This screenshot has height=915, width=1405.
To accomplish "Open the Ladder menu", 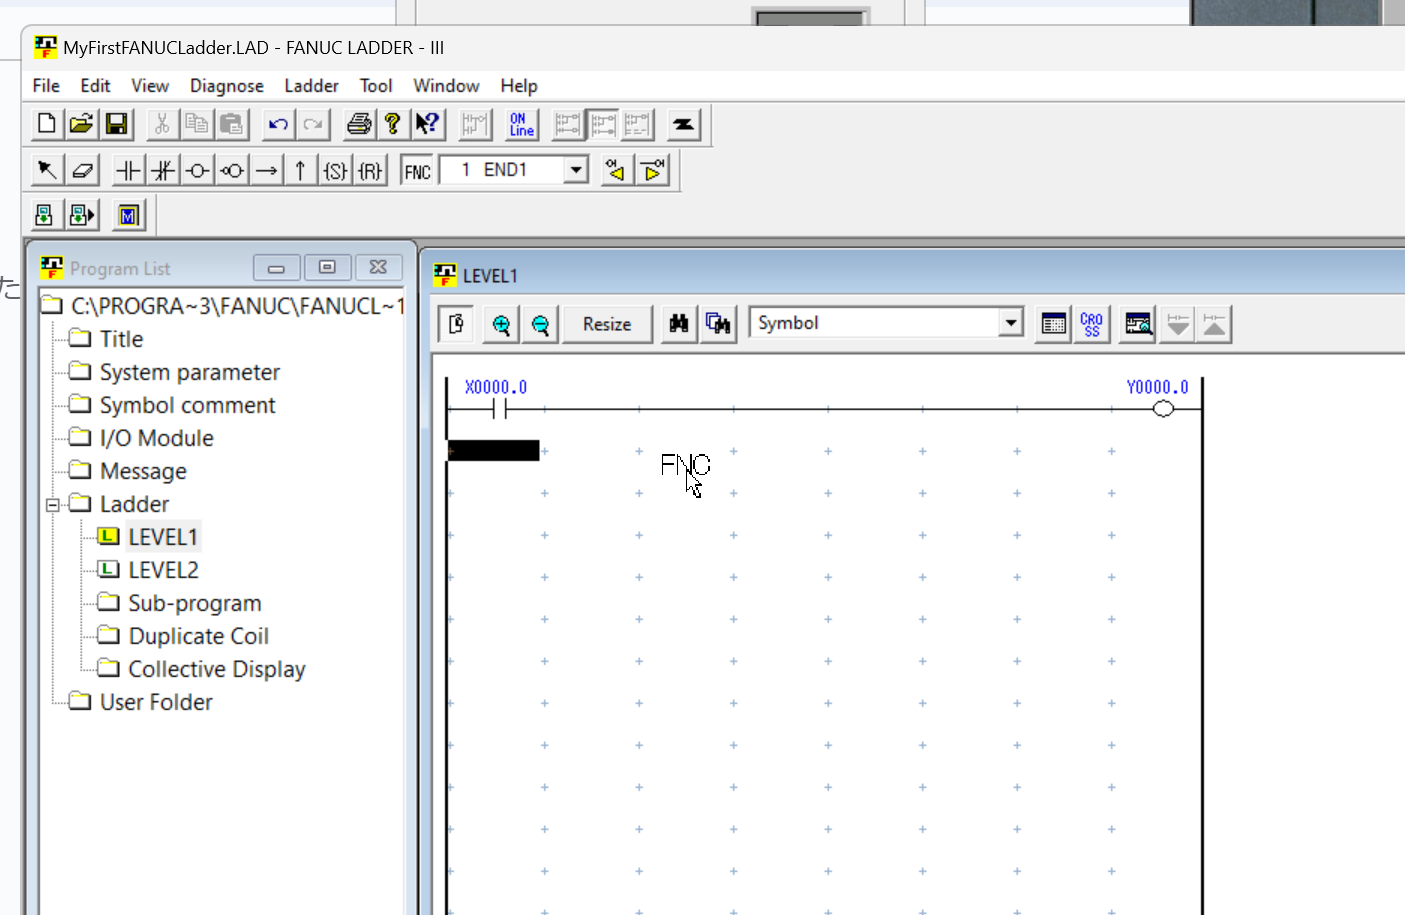I will point(311,86).
